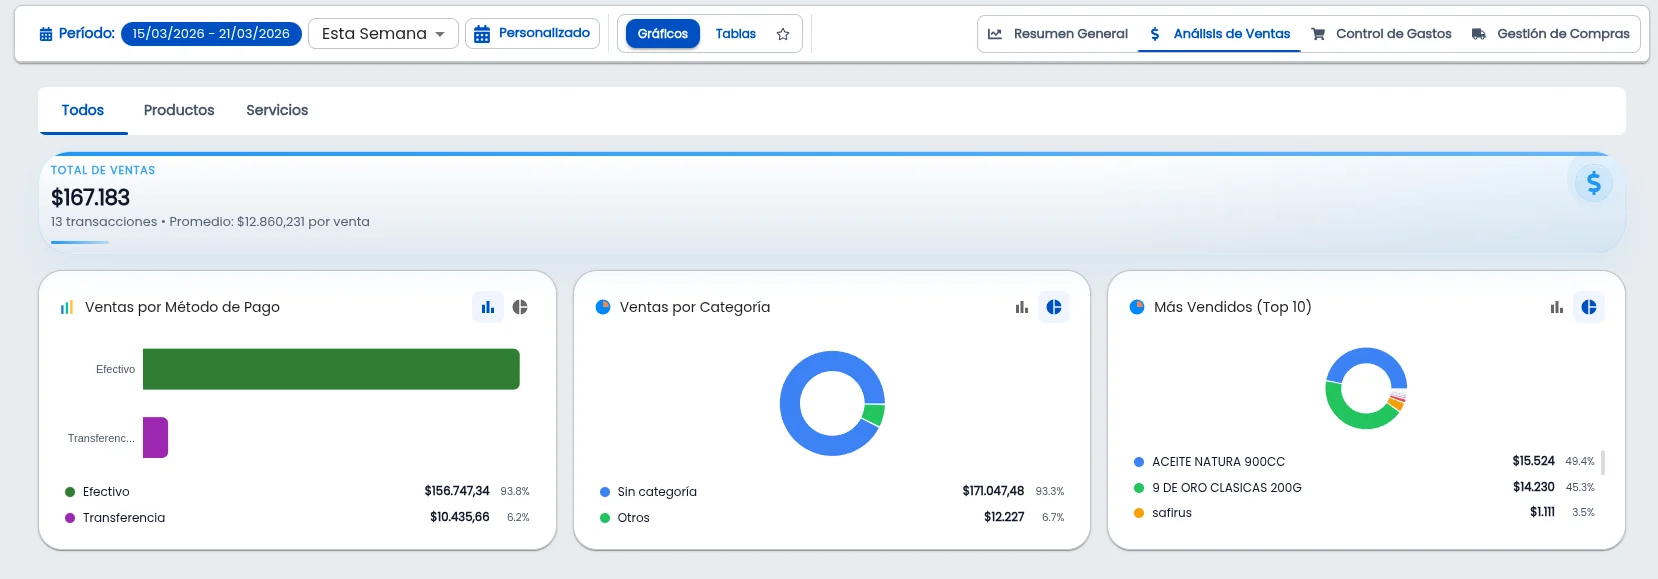Click the safirus product row
This screenshot has width=1658, height=579.
click(1364, 513)
